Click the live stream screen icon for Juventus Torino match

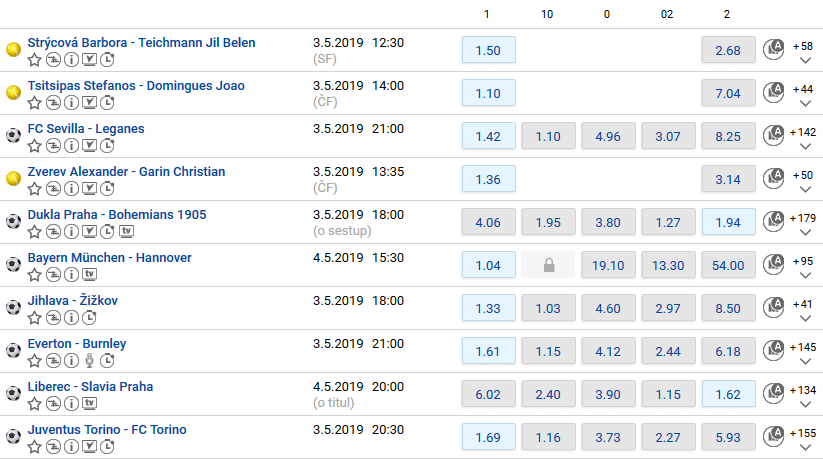point(89,446)
